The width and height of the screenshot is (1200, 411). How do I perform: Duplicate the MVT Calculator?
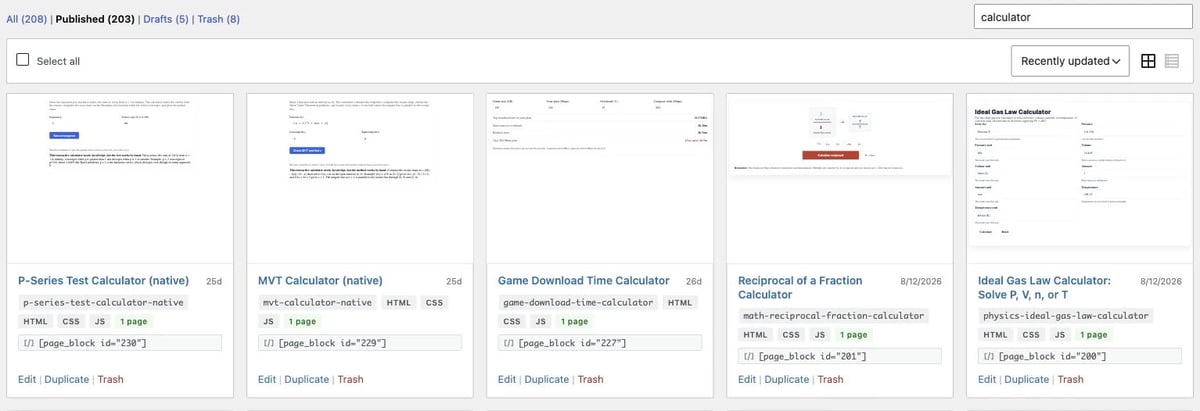[x=306, y=380]
